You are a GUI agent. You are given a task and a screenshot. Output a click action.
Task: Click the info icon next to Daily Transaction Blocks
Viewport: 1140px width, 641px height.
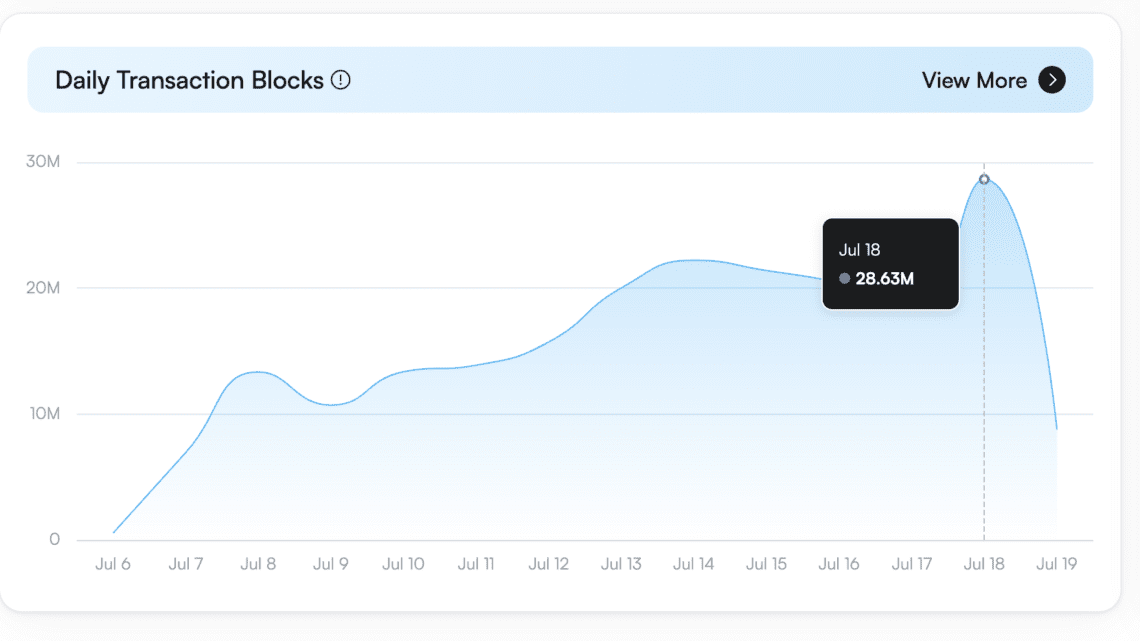(x=340, y=80)
